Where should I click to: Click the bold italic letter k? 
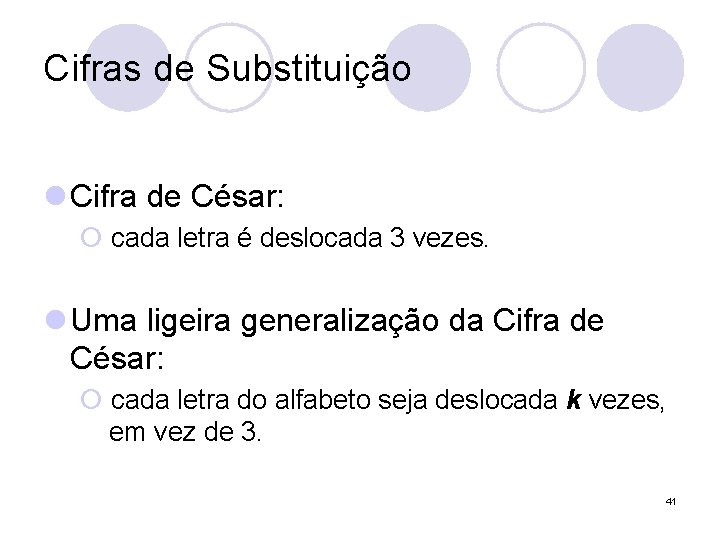(x=574, y=402)
